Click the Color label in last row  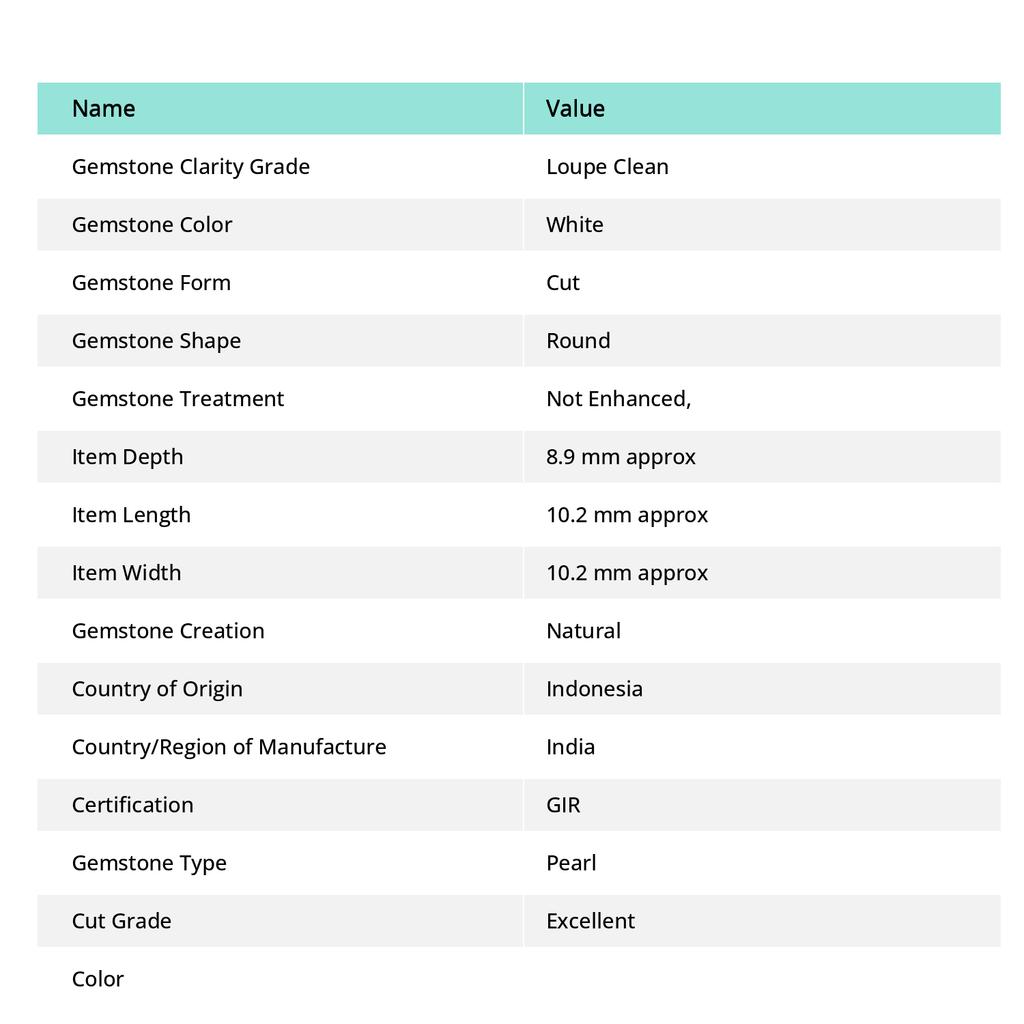click(x=98, y=978)
